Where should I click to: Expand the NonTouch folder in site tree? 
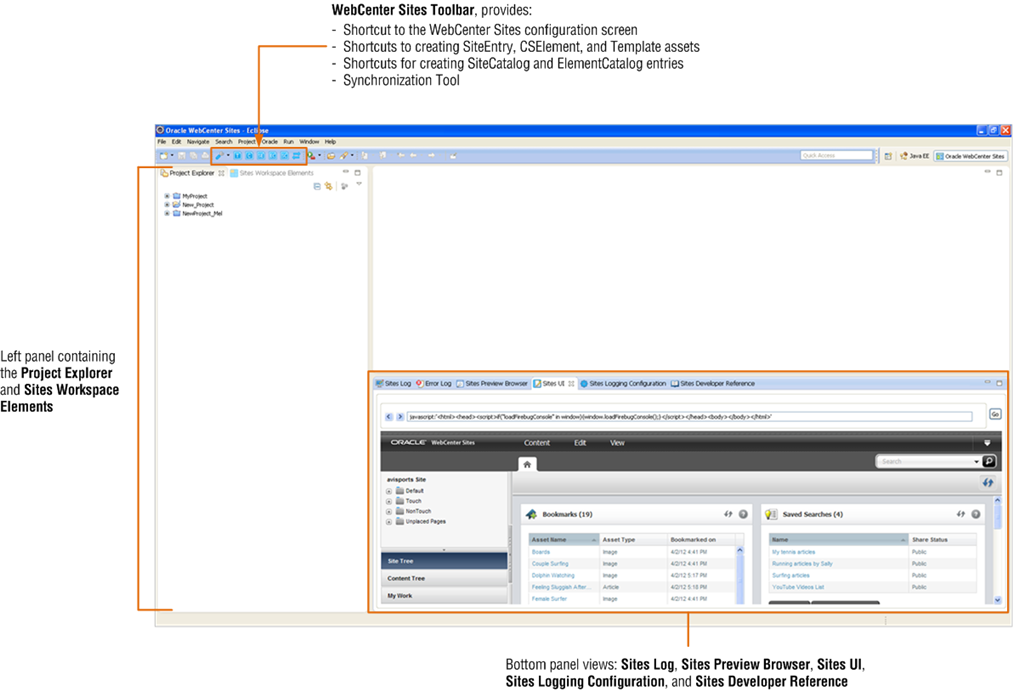(x=389, y=511)
